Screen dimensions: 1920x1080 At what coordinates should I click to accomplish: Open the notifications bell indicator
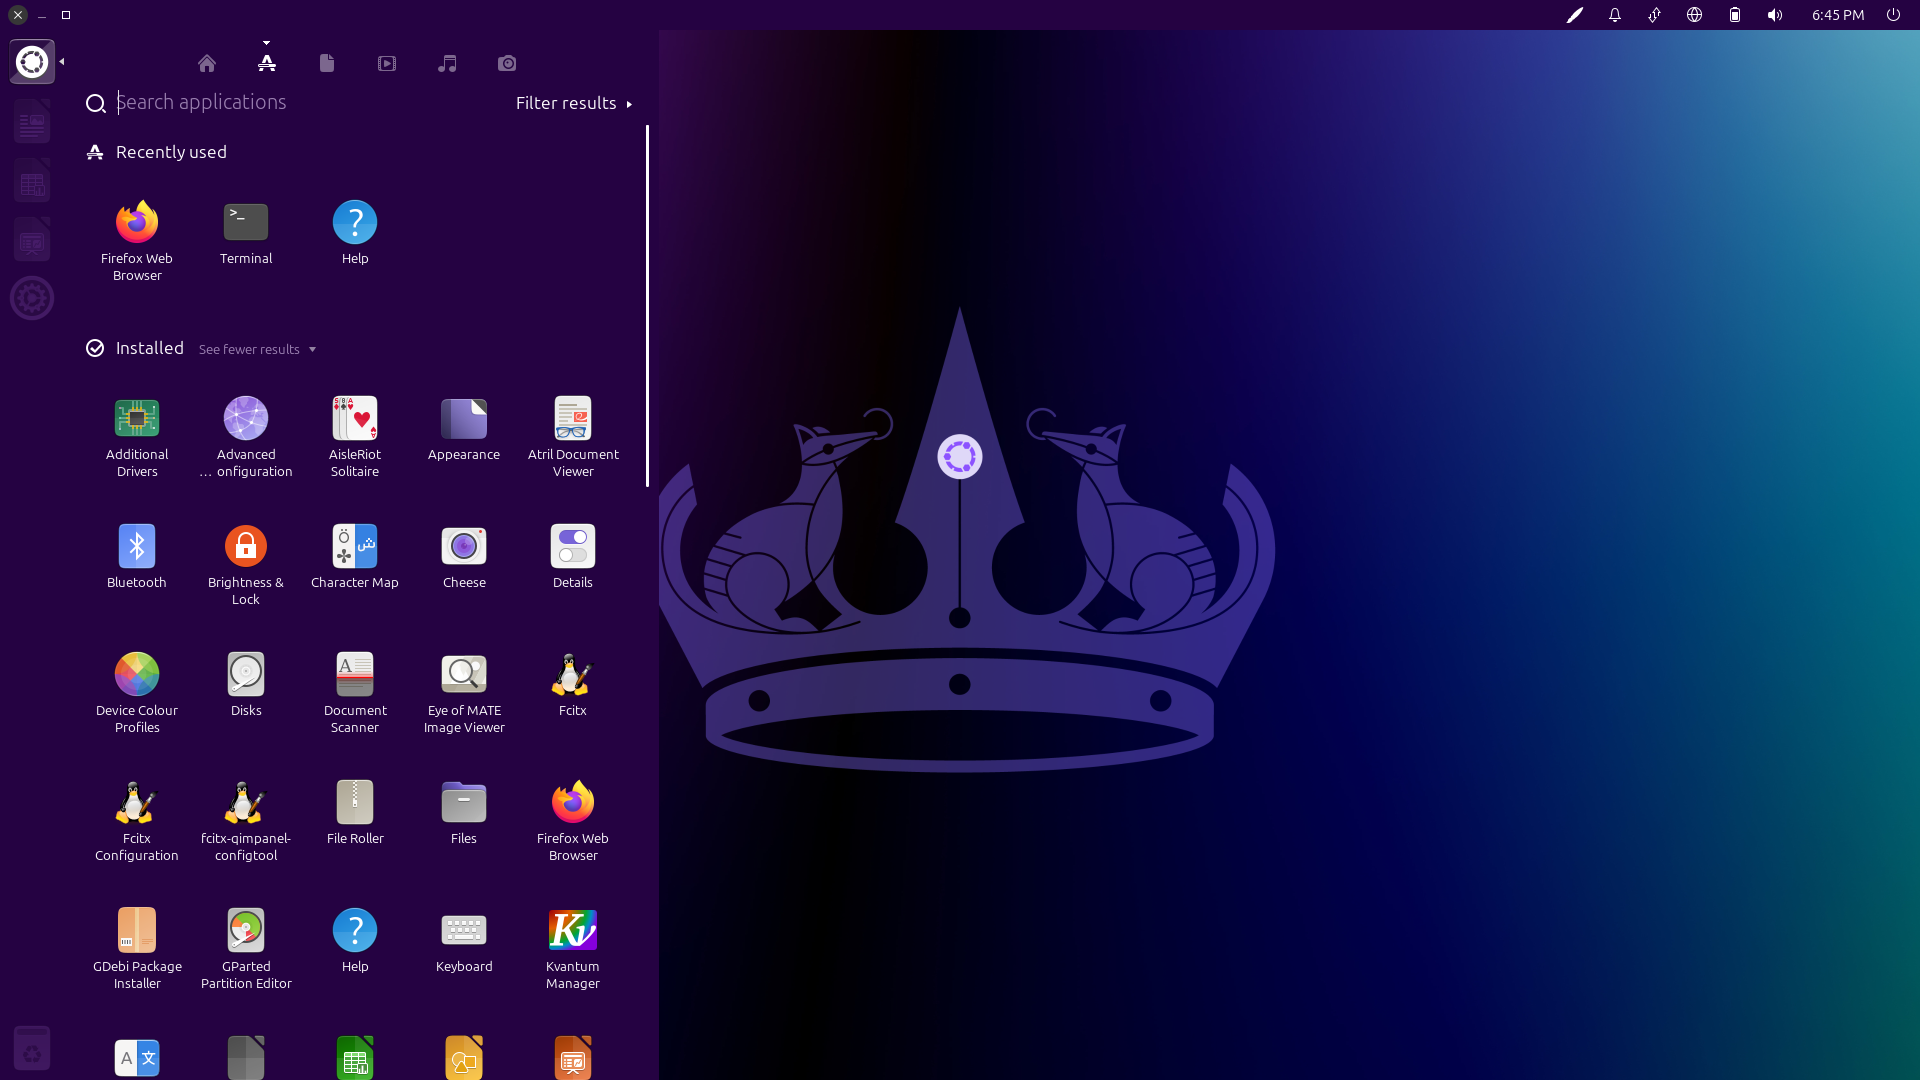click(x=1615, y=15)
